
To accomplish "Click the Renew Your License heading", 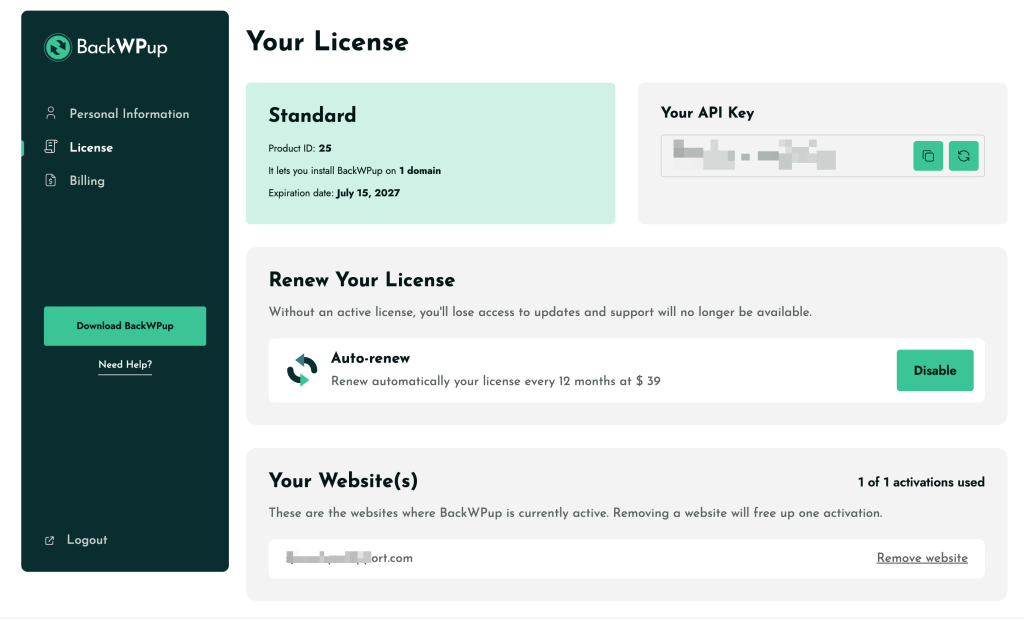I will click(x=362, y=280).
